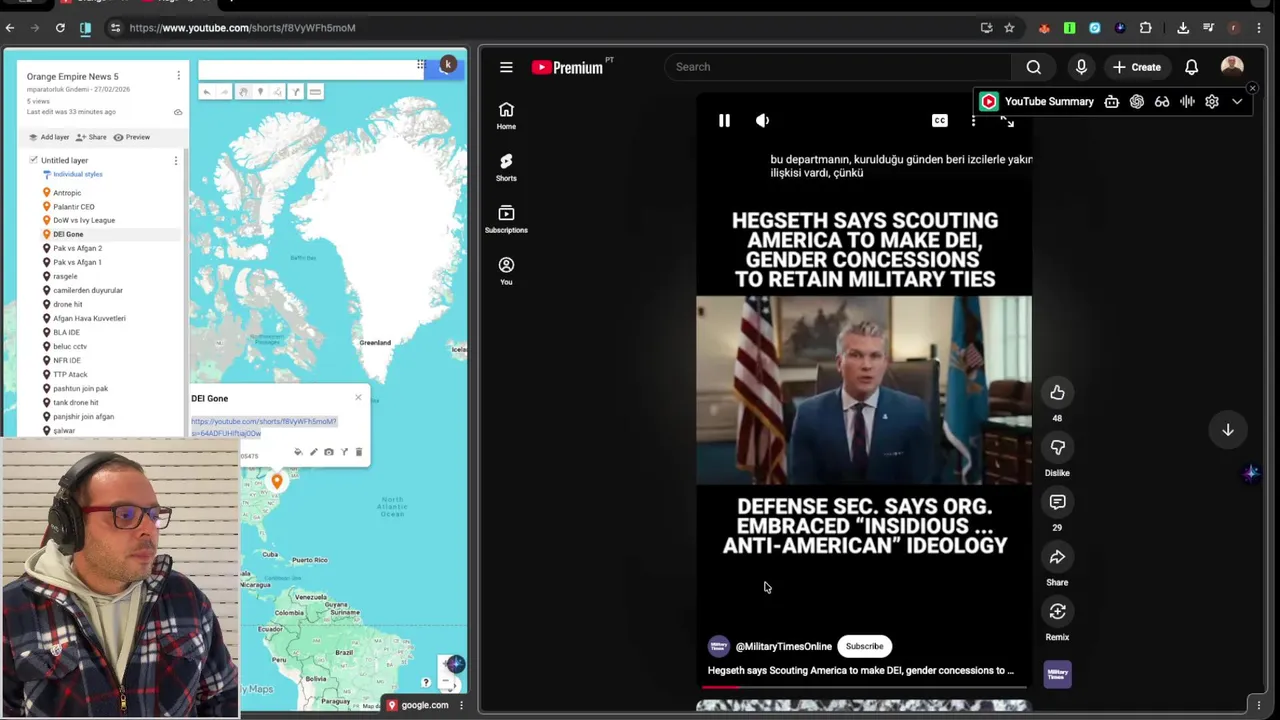Close the YouTube Summary extension bar
The width and height of the screenshot is (1280, 720).
pyautogui.click(x=1252, y=88)
